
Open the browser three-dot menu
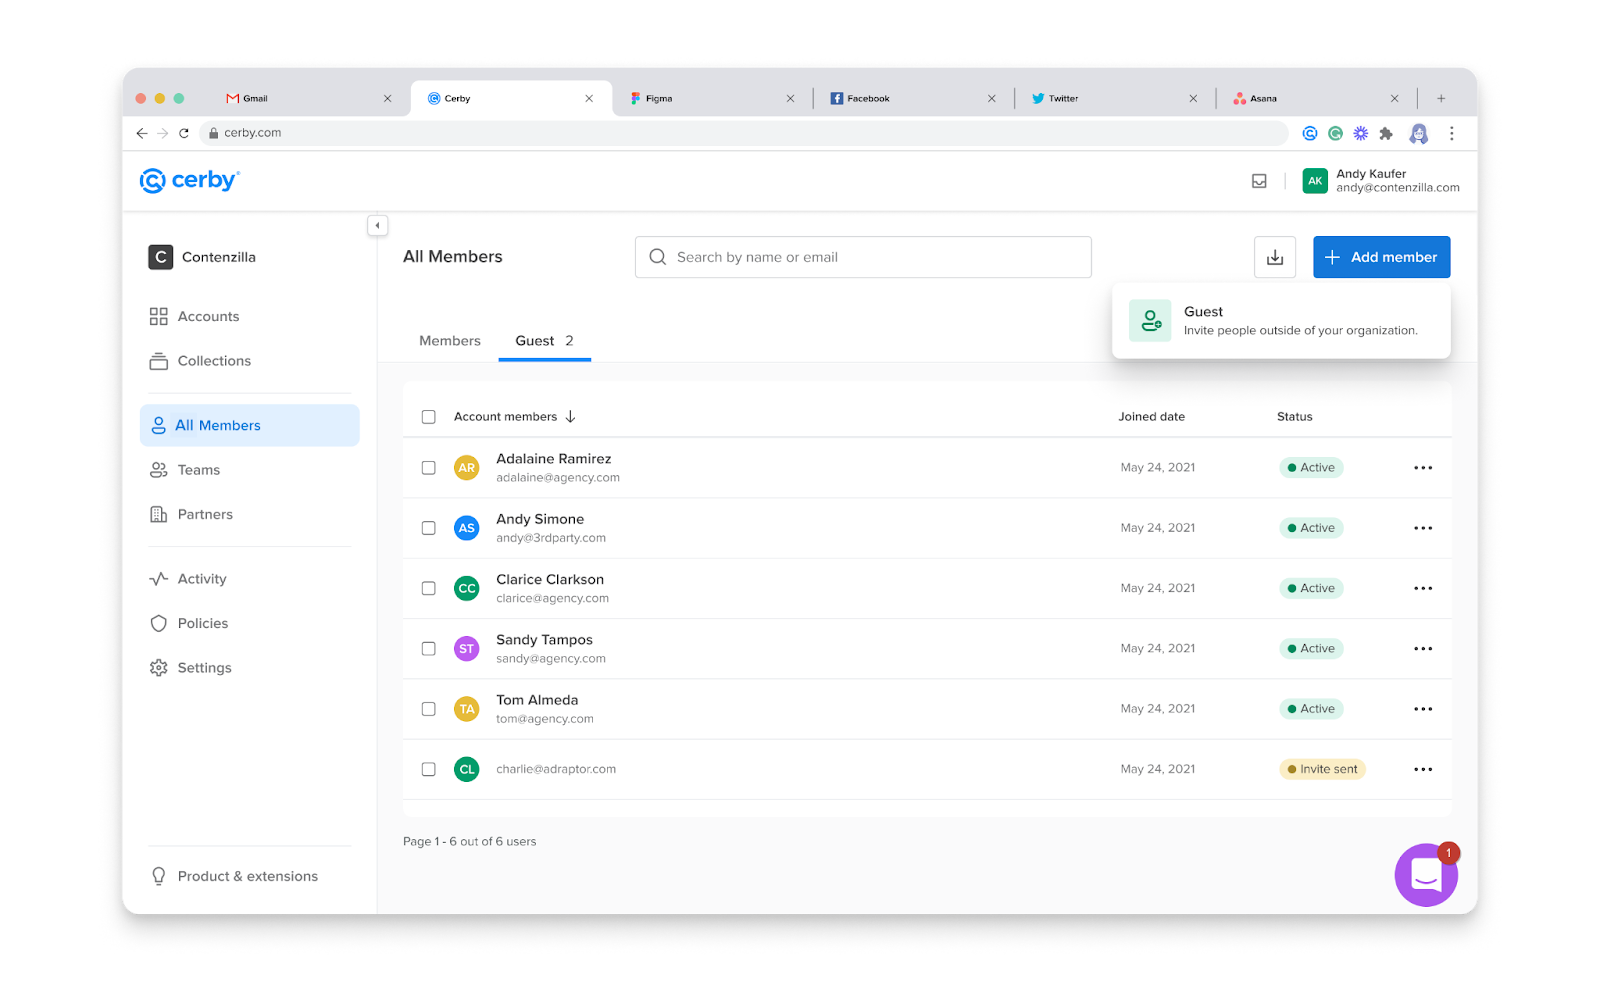1451,133
